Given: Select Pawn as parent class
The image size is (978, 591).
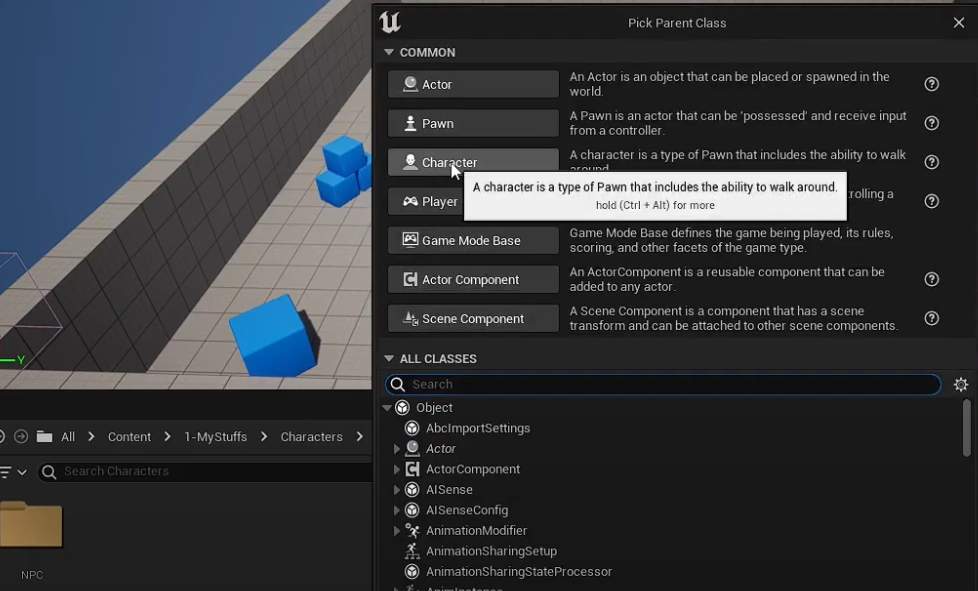Looking at the screenshot, I should 473,123.
